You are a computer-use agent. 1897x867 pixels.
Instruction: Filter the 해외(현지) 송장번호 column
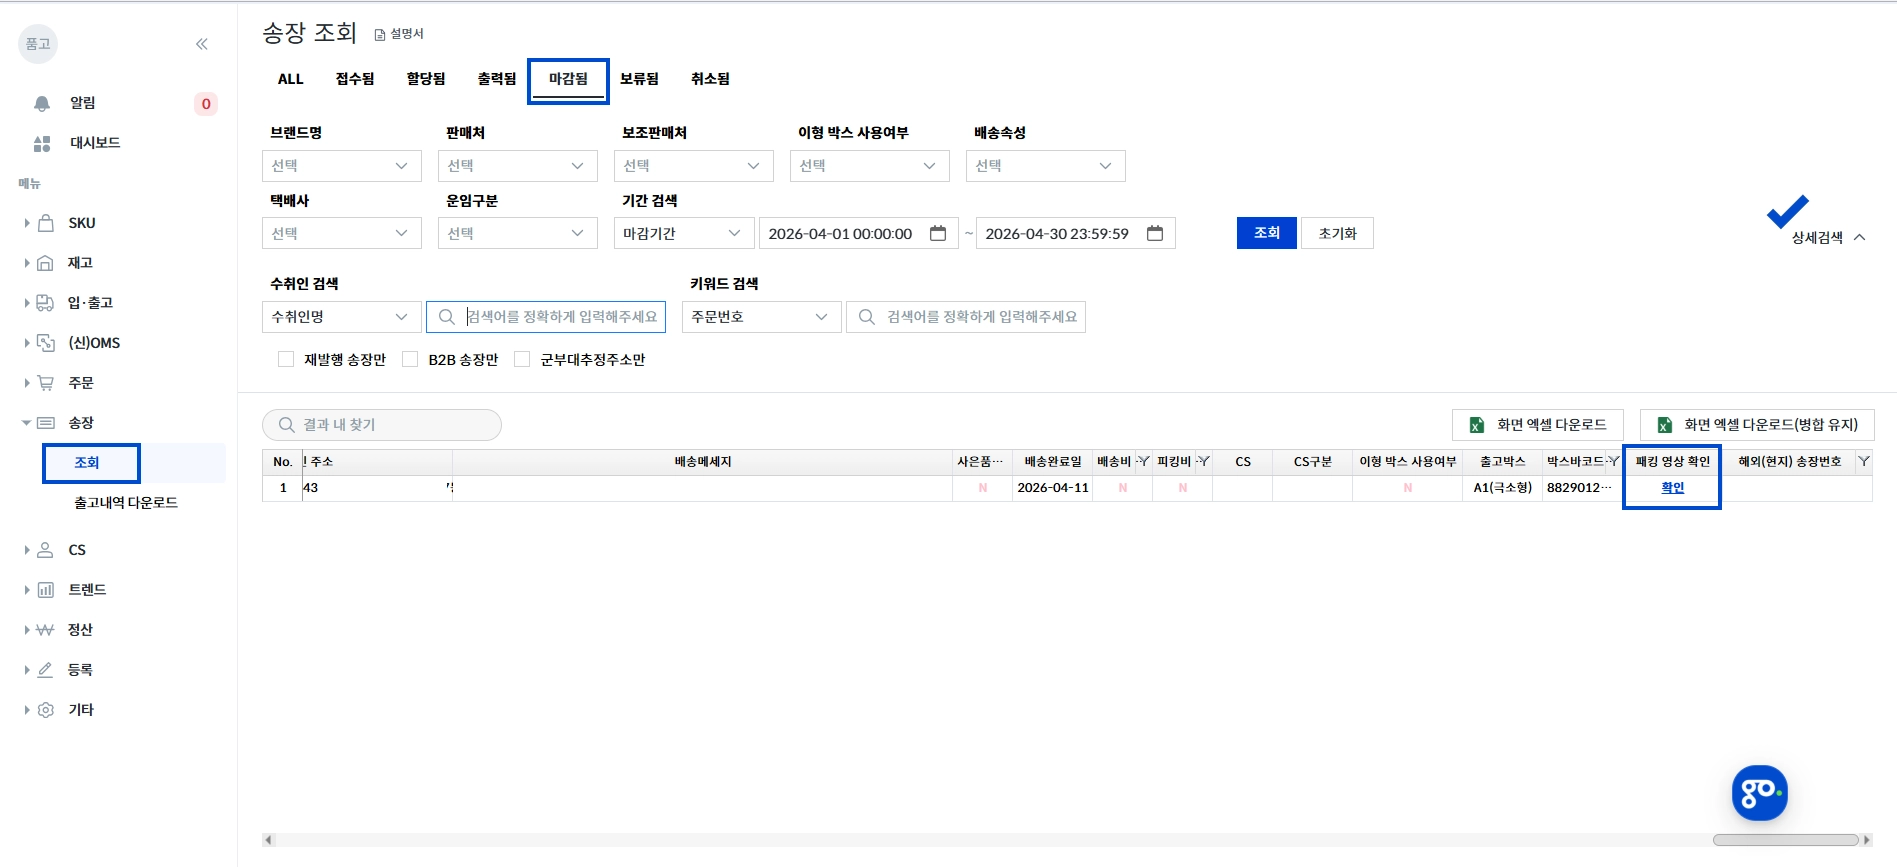pos(1864,461)
